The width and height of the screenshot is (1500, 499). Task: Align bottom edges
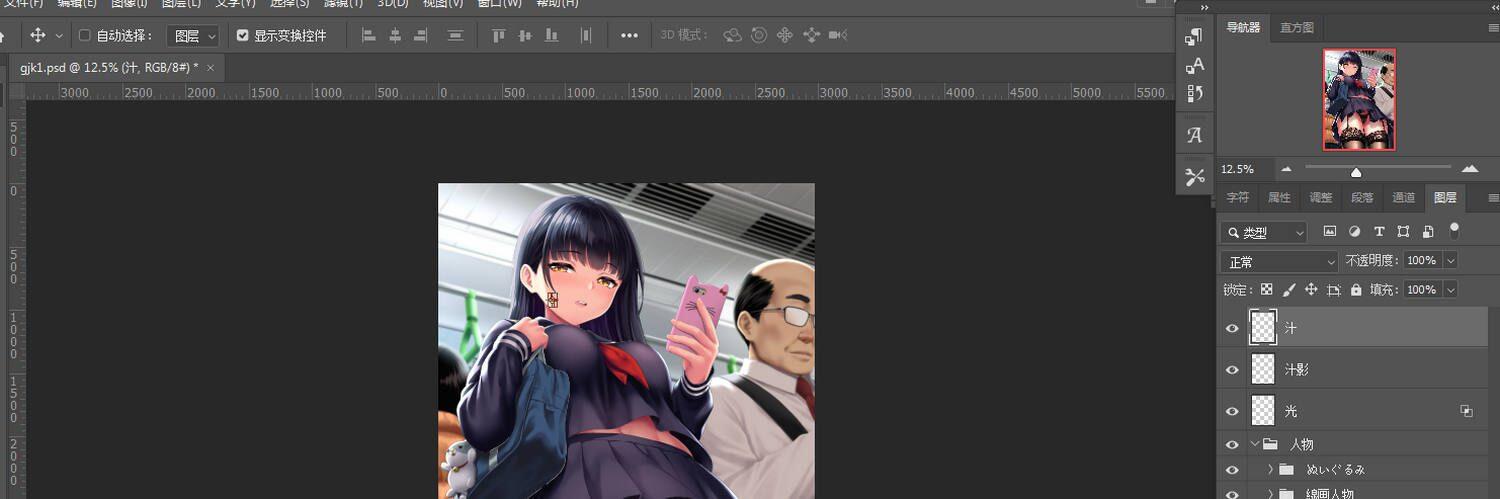pyautogui.click(x=551, y=35)
